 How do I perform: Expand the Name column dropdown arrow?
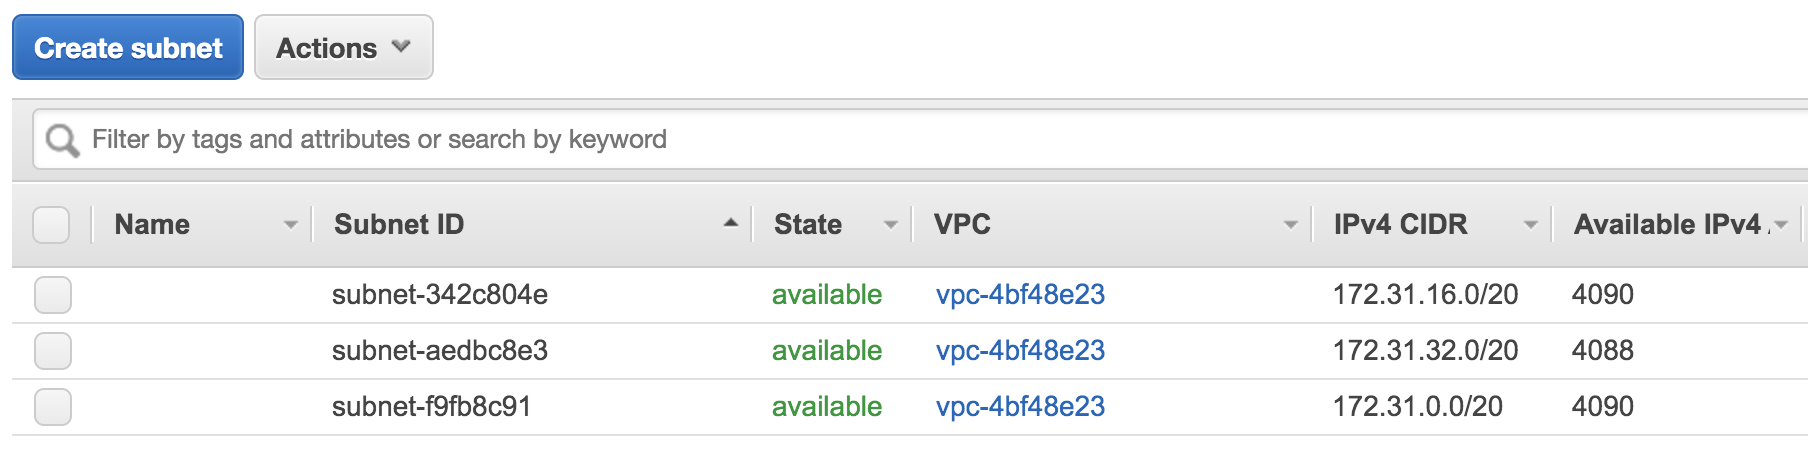pyautogui.click(x=291, y=225)
